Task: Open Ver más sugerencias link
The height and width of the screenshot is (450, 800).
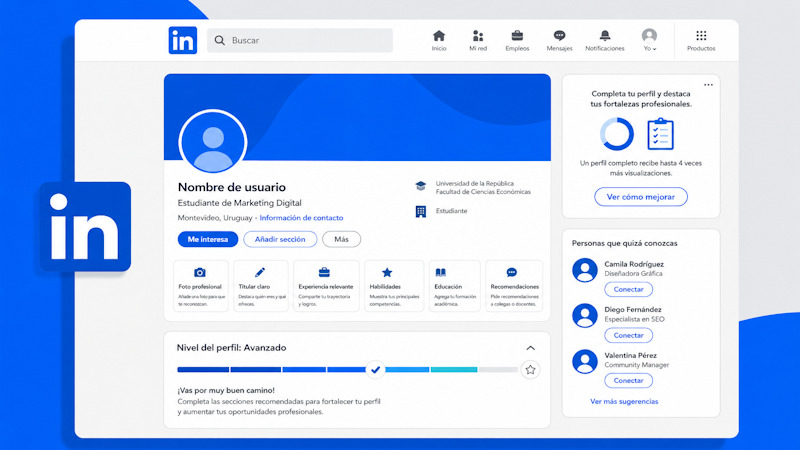Action: tap(624, 402)
